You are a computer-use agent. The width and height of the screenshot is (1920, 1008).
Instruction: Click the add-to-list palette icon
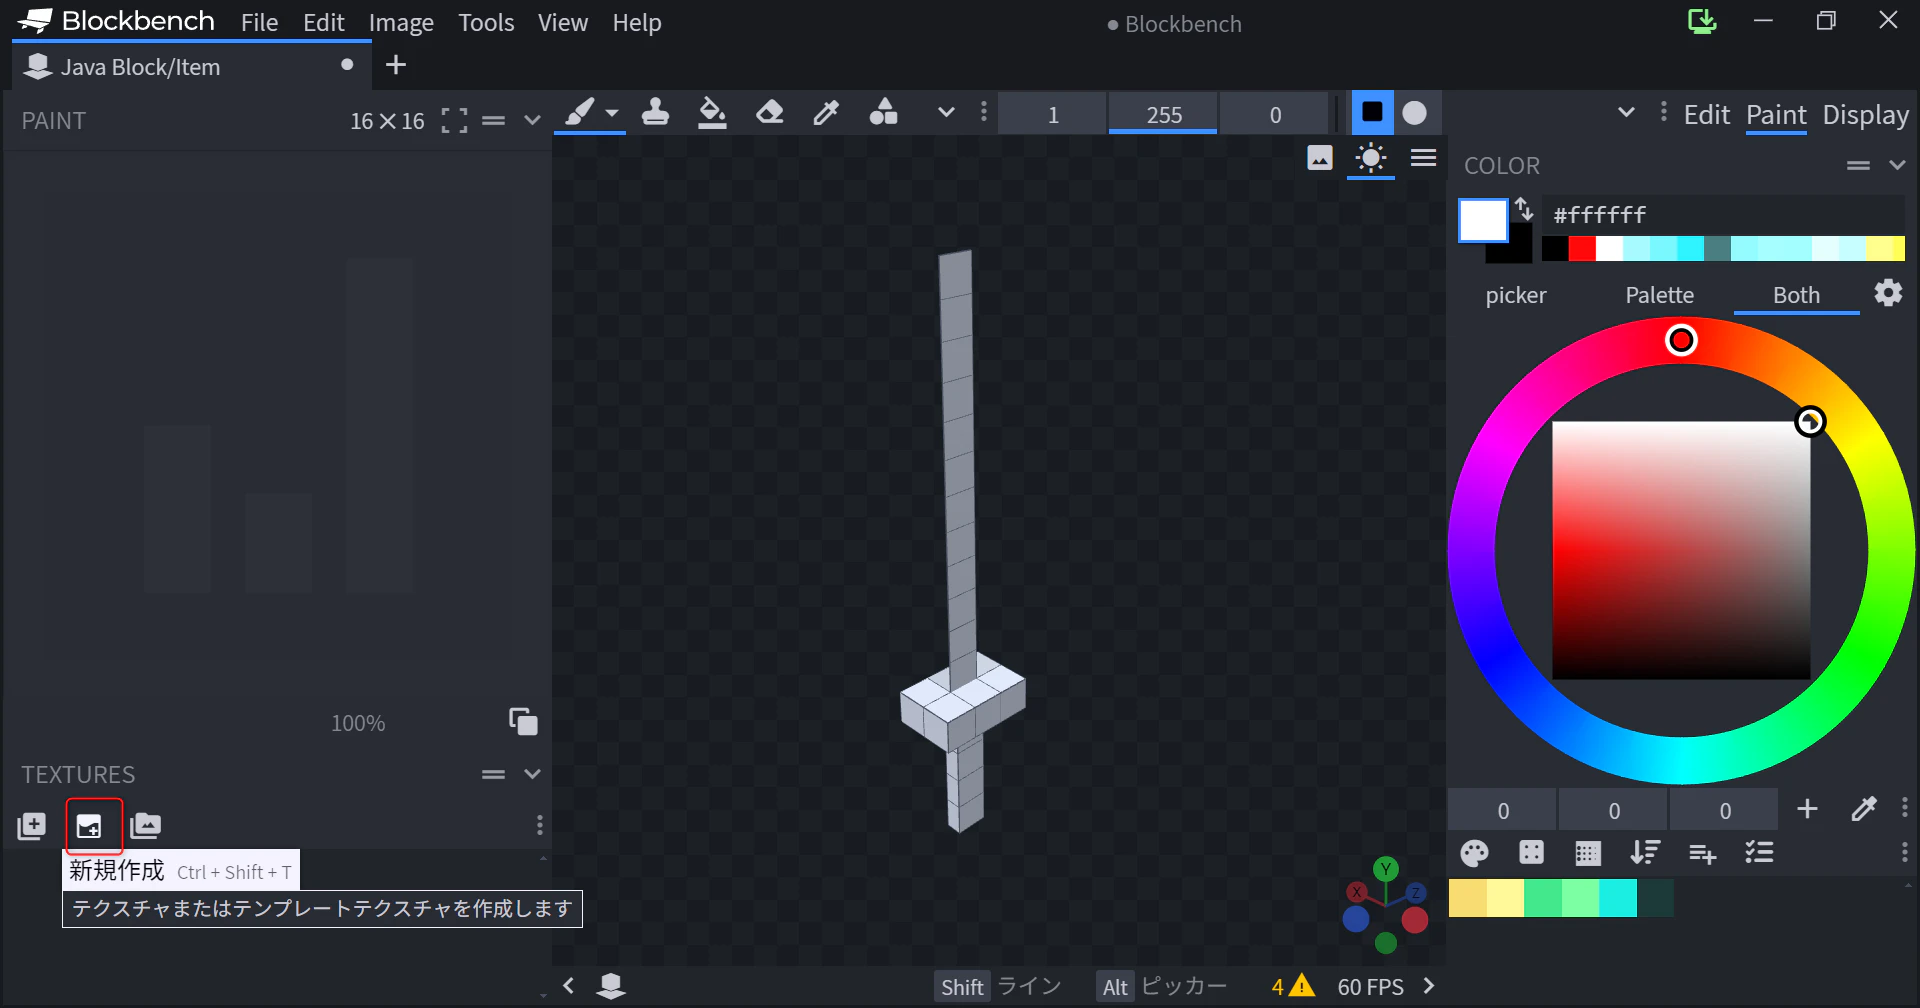1702,853
